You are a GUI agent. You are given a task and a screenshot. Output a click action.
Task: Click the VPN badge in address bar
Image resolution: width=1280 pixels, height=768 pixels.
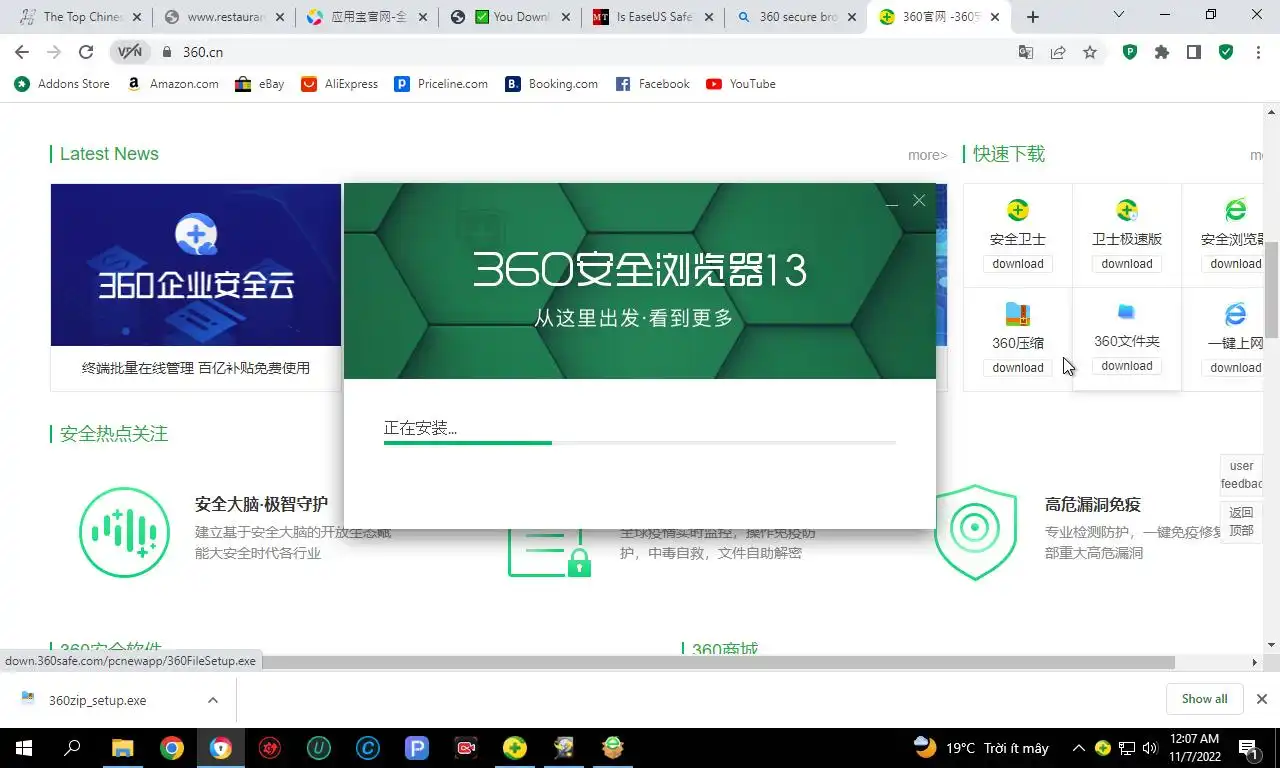click(130, 52)
